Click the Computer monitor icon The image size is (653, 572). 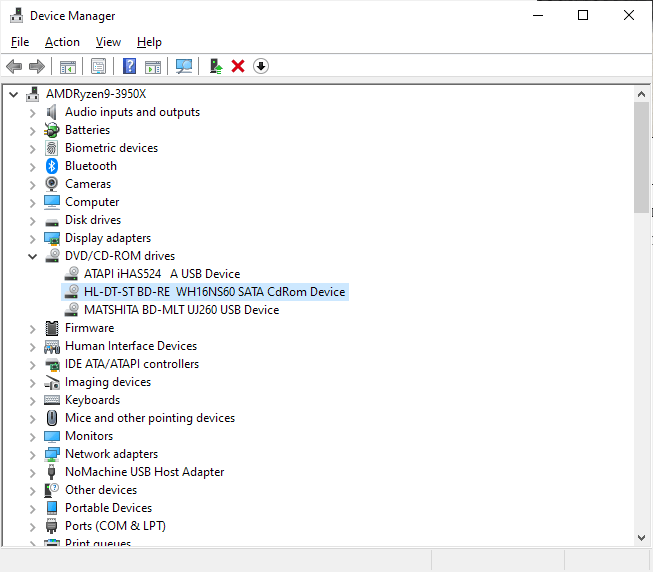coord(52,202)
